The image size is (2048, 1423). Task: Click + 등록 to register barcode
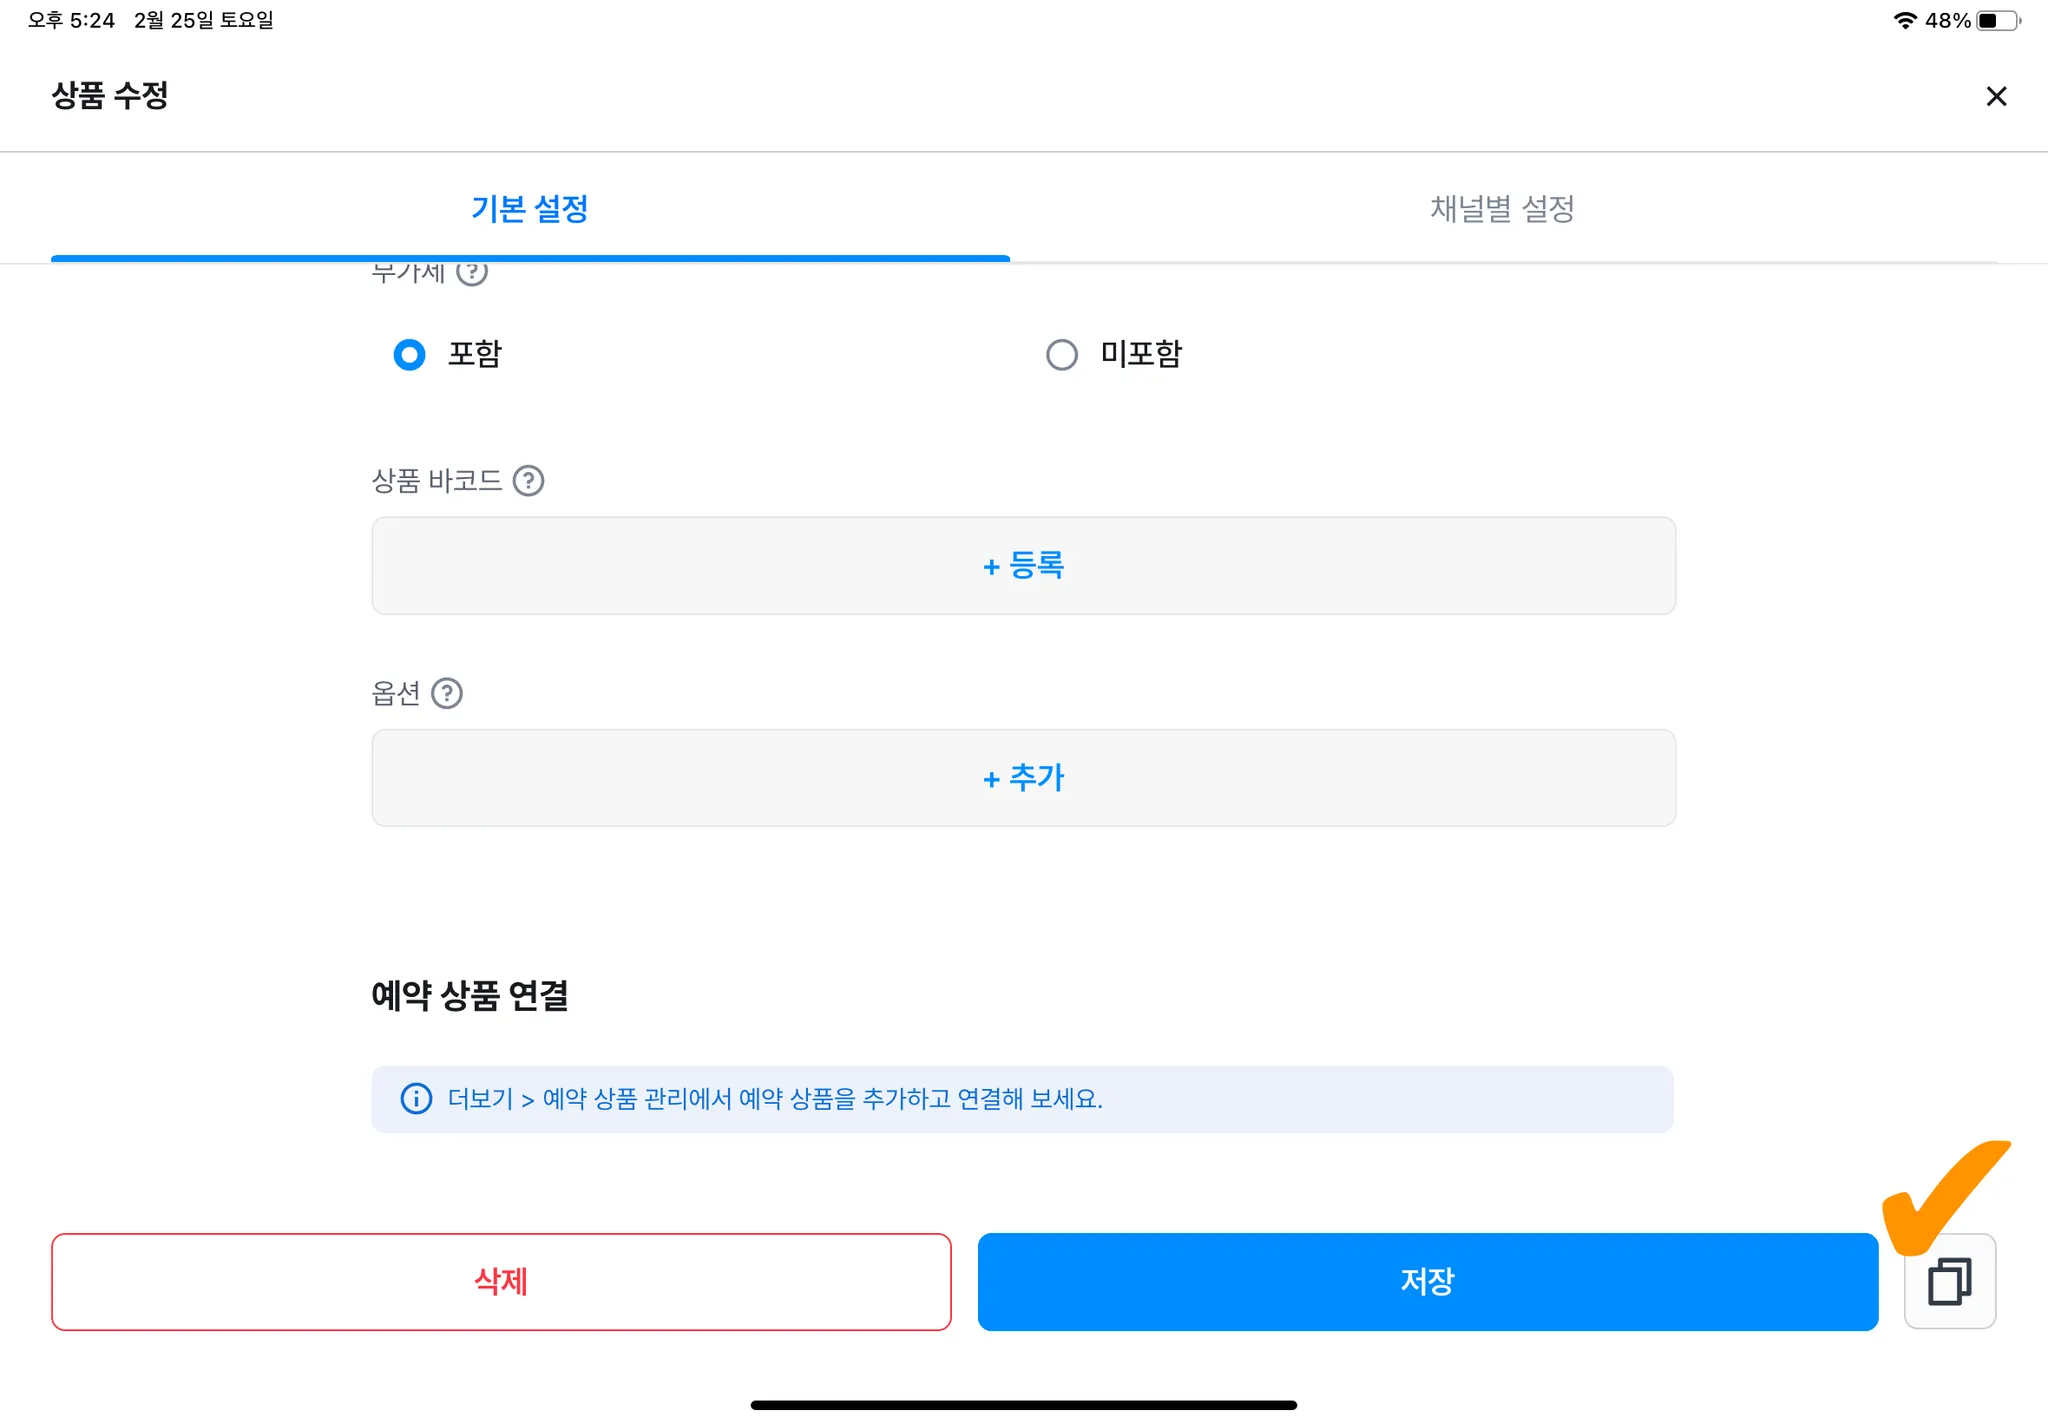[x=1023, y=566]
